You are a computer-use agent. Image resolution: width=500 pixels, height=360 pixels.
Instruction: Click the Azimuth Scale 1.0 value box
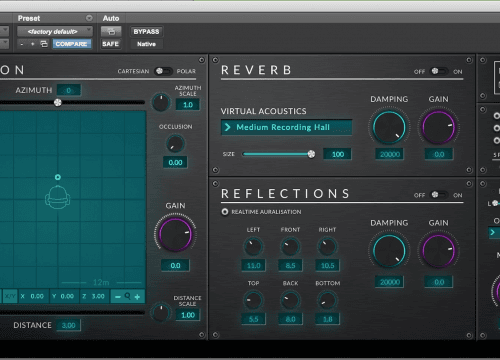point(188,105)
